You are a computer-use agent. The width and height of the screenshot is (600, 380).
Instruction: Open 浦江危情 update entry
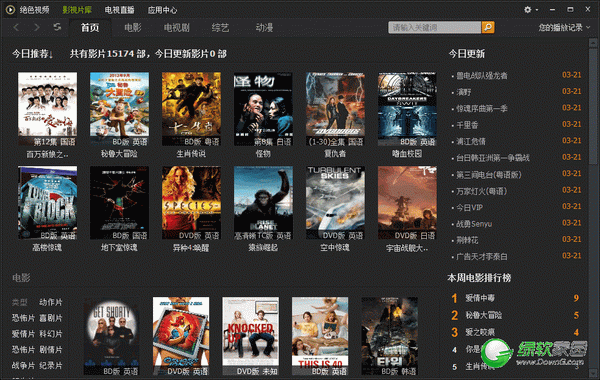(471, 141)
